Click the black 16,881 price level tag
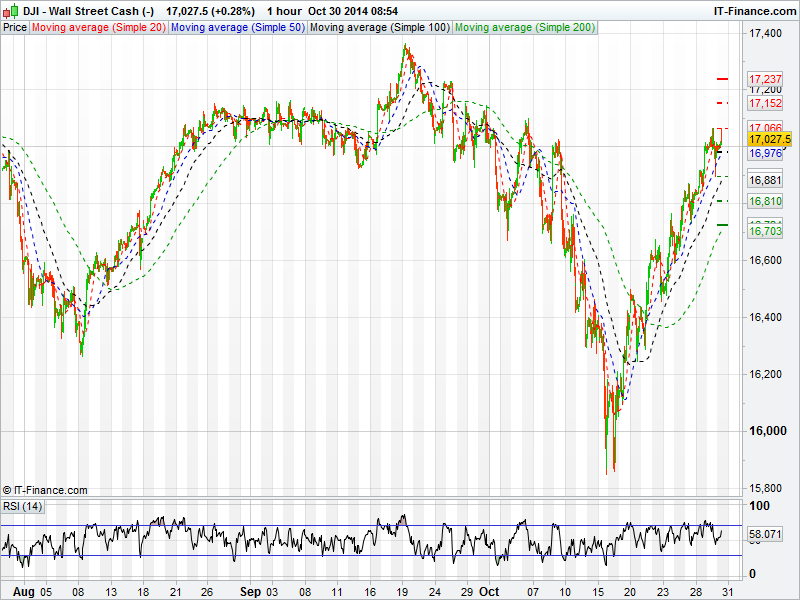Screen dimensions: 800x600 click(766, 180)
